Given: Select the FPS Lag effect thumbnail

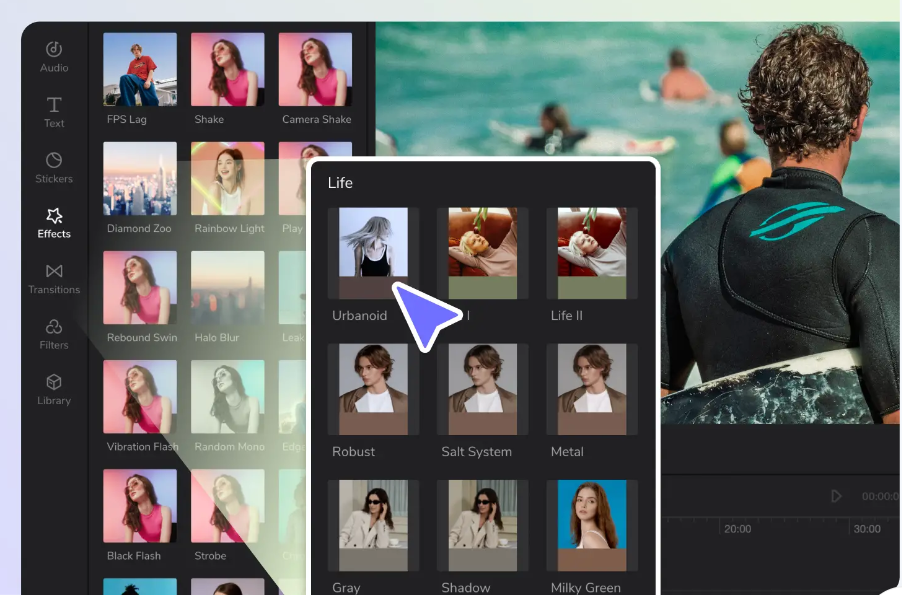Looking at the screenshot, I should point(140,70).
